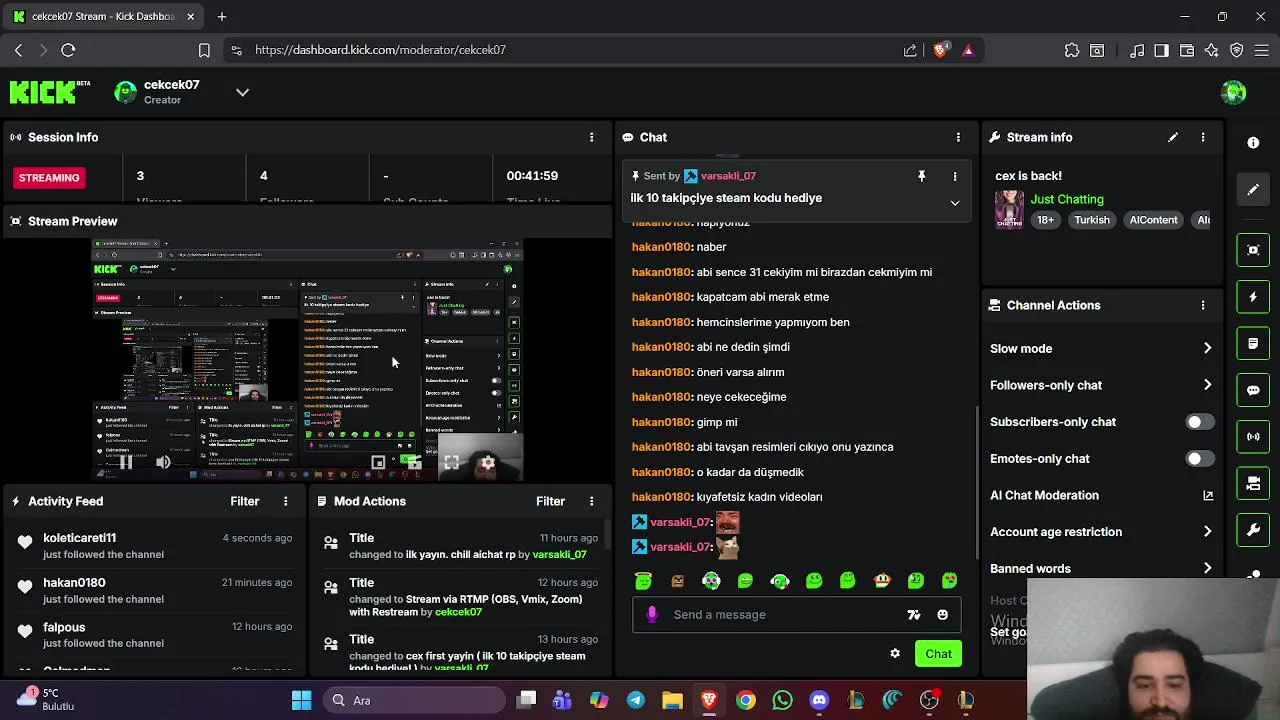Click the pencil icon in right sidebar
The image size is (1280, 720).
[1253, 189]
